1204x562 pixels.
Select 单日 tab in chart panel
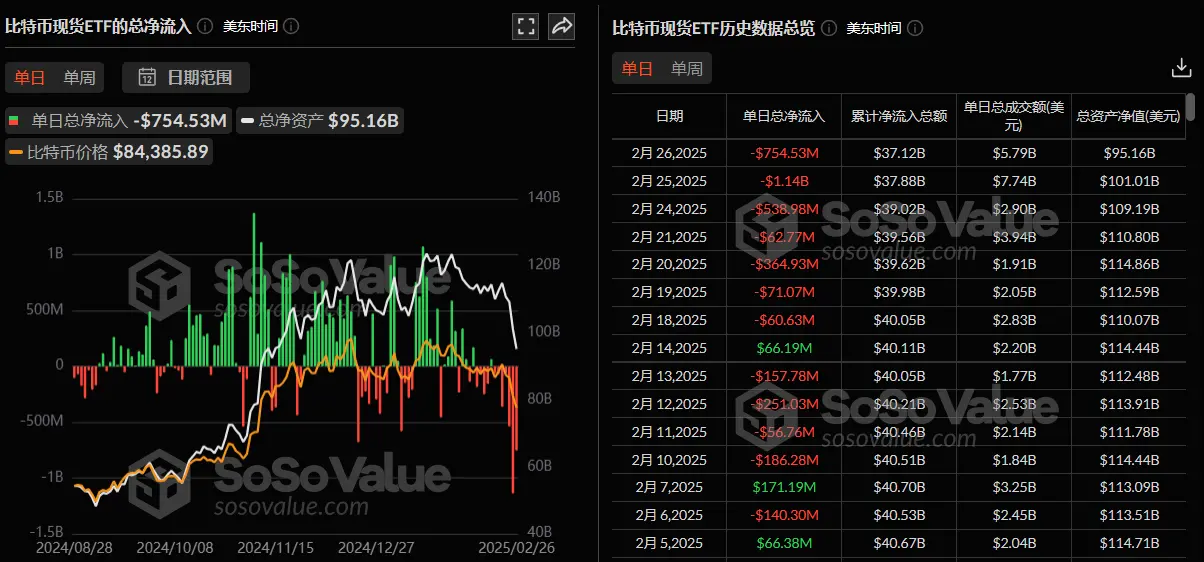click(30, 77)
